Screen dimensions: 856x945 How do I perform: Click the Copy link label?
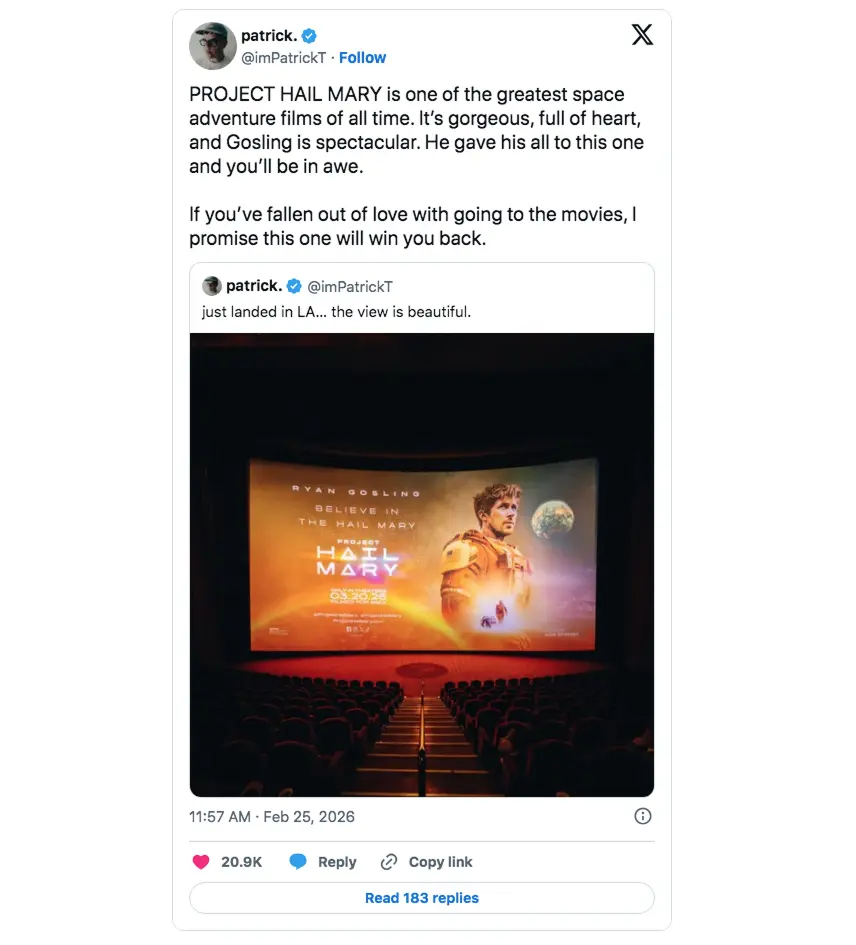pyautogui.click(x=441, y=862)
